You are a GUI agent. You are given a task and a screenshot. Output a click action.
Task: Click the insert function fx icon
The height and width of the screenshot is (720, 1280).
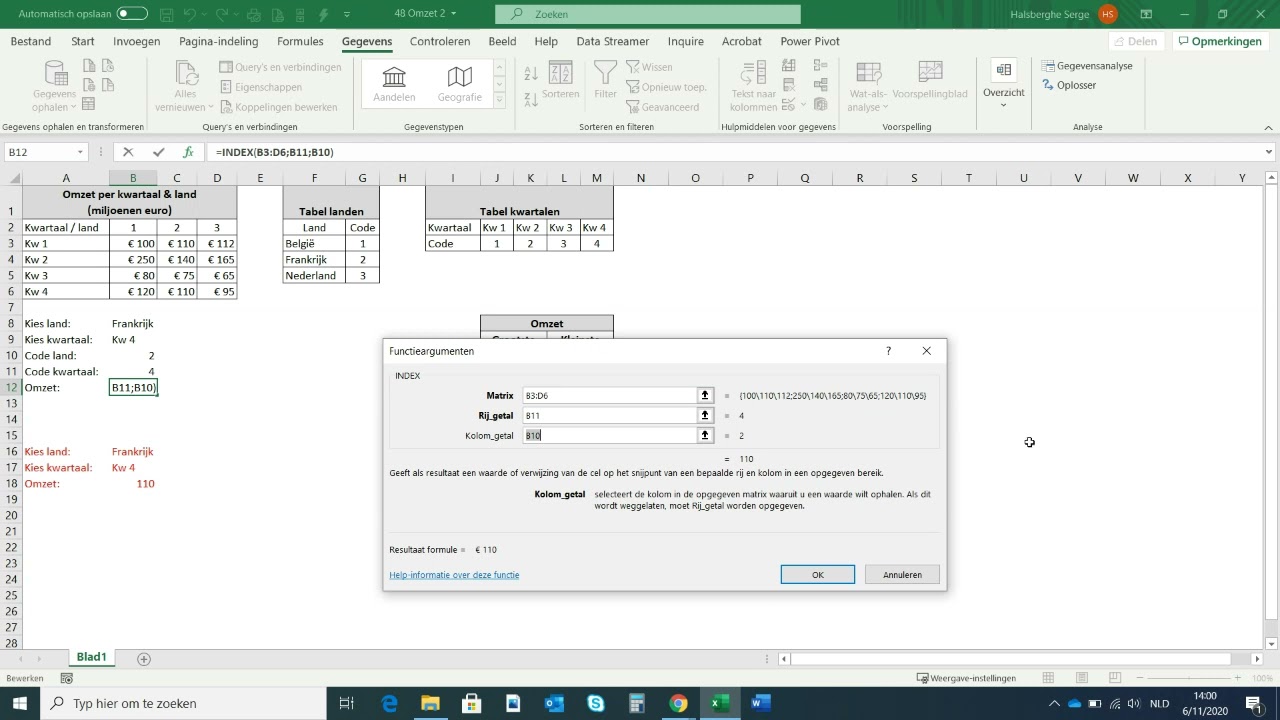point(187,152)
